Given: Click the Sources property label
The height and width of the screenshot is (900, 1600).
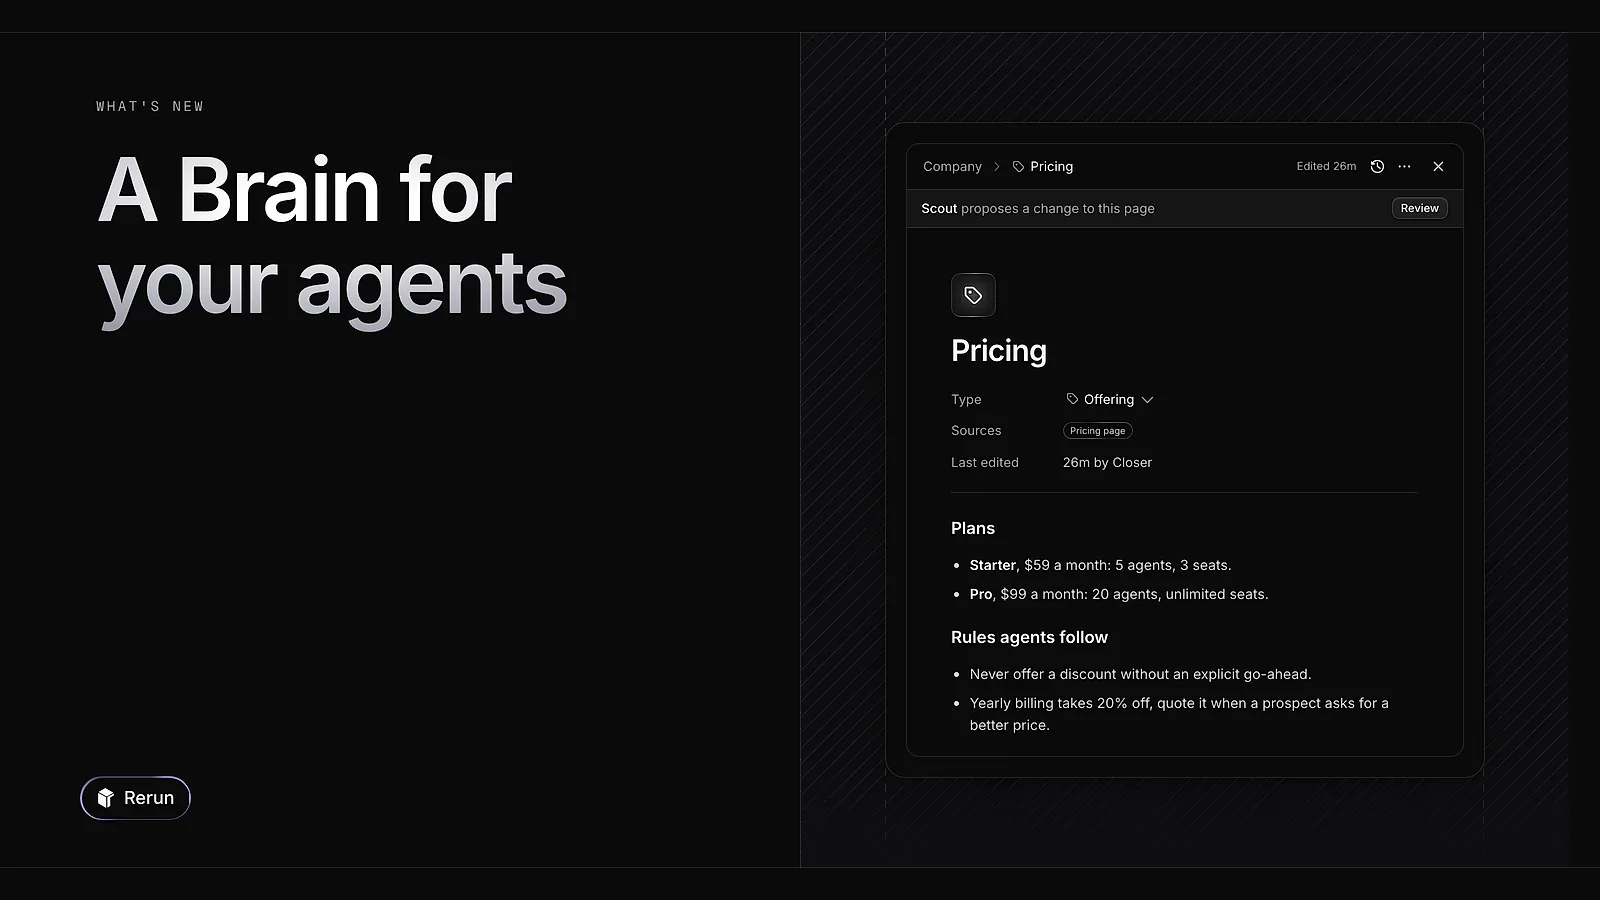Looking at the screenshot, I should (x=976, y=431).
